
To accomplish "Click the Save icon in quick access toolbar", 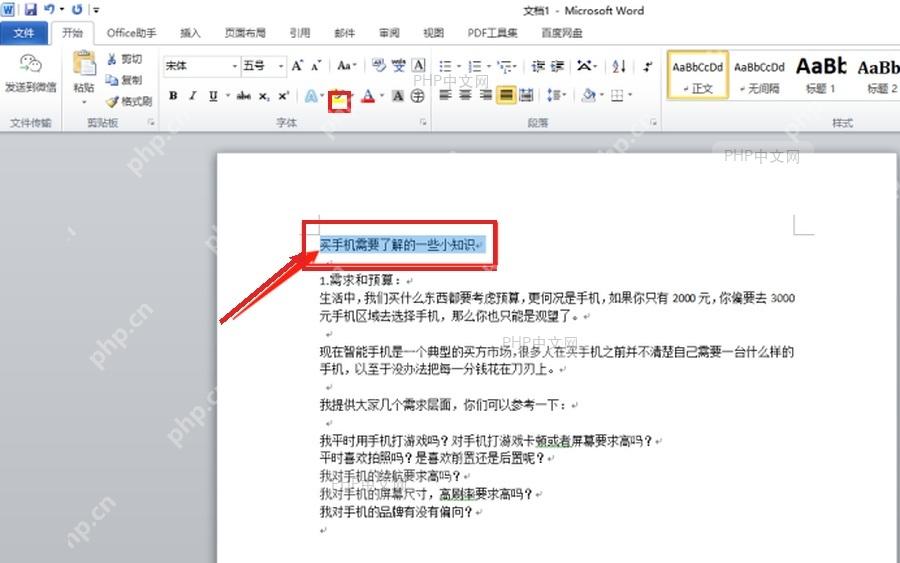I will click(x=30, y=9).
